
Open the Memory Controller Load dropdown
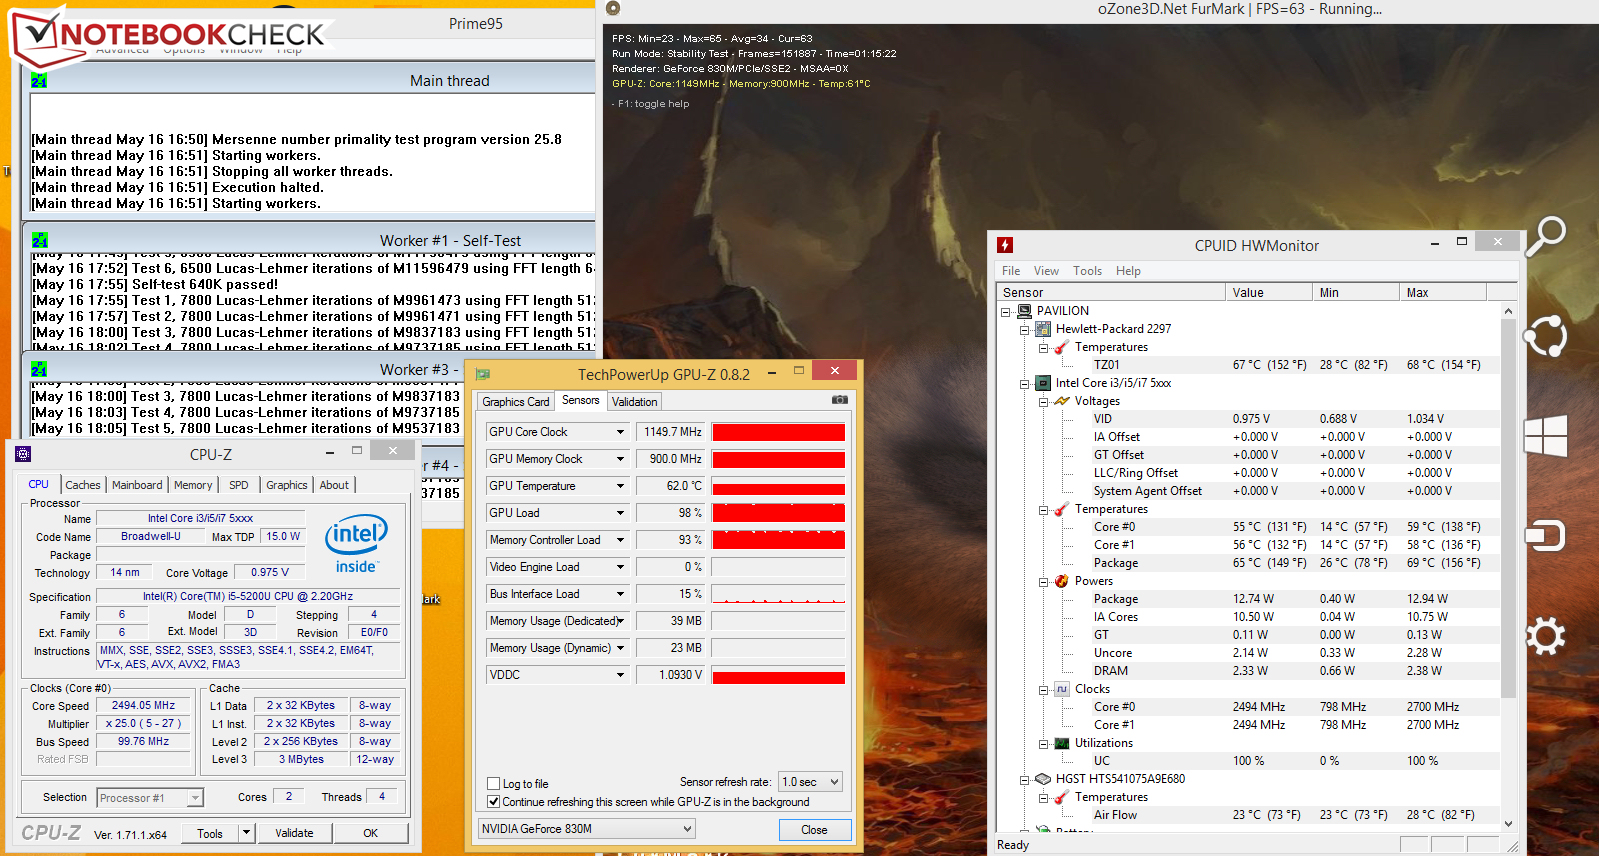[x=620, y=540]
